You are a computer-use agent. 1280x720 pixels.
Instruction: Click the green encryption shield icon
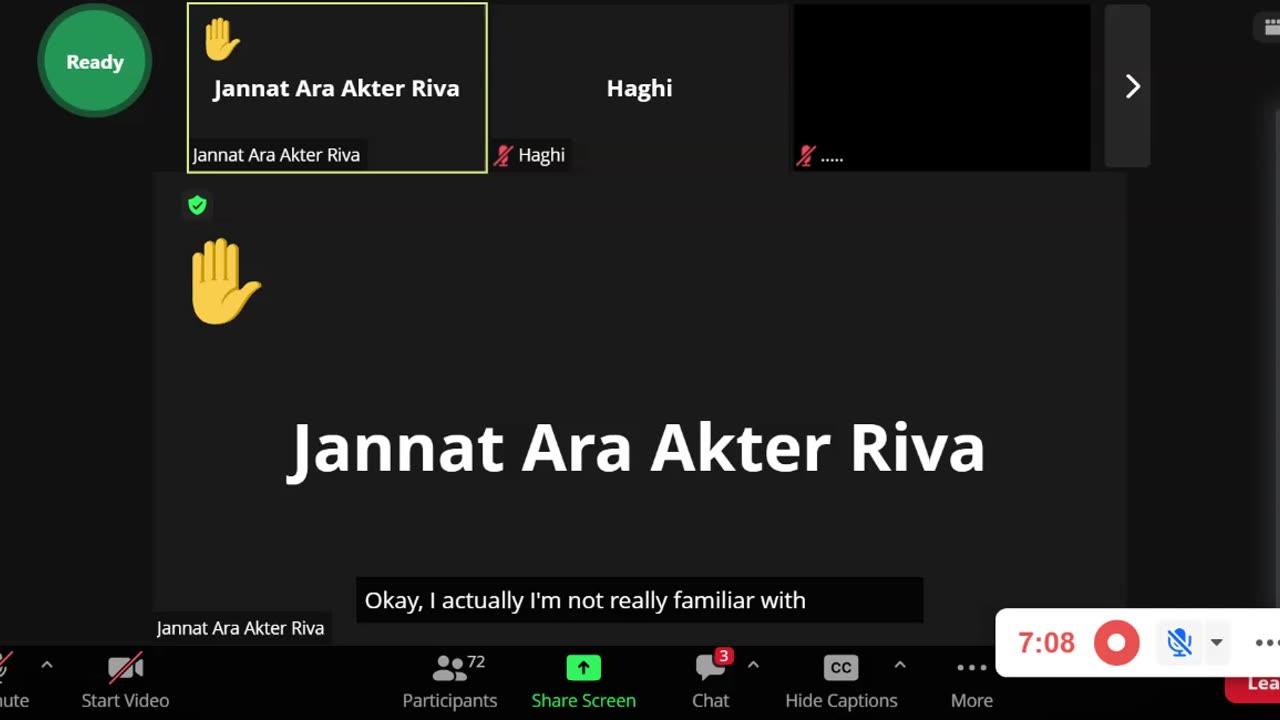point(197,205)
